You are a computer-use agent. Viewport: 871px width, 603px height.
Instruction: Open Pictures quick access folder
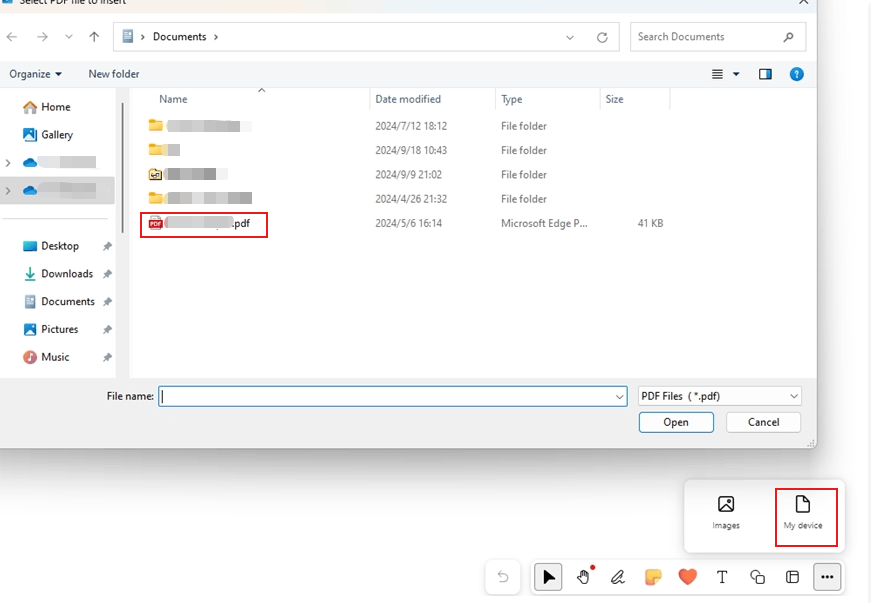(x=51, y=329)
